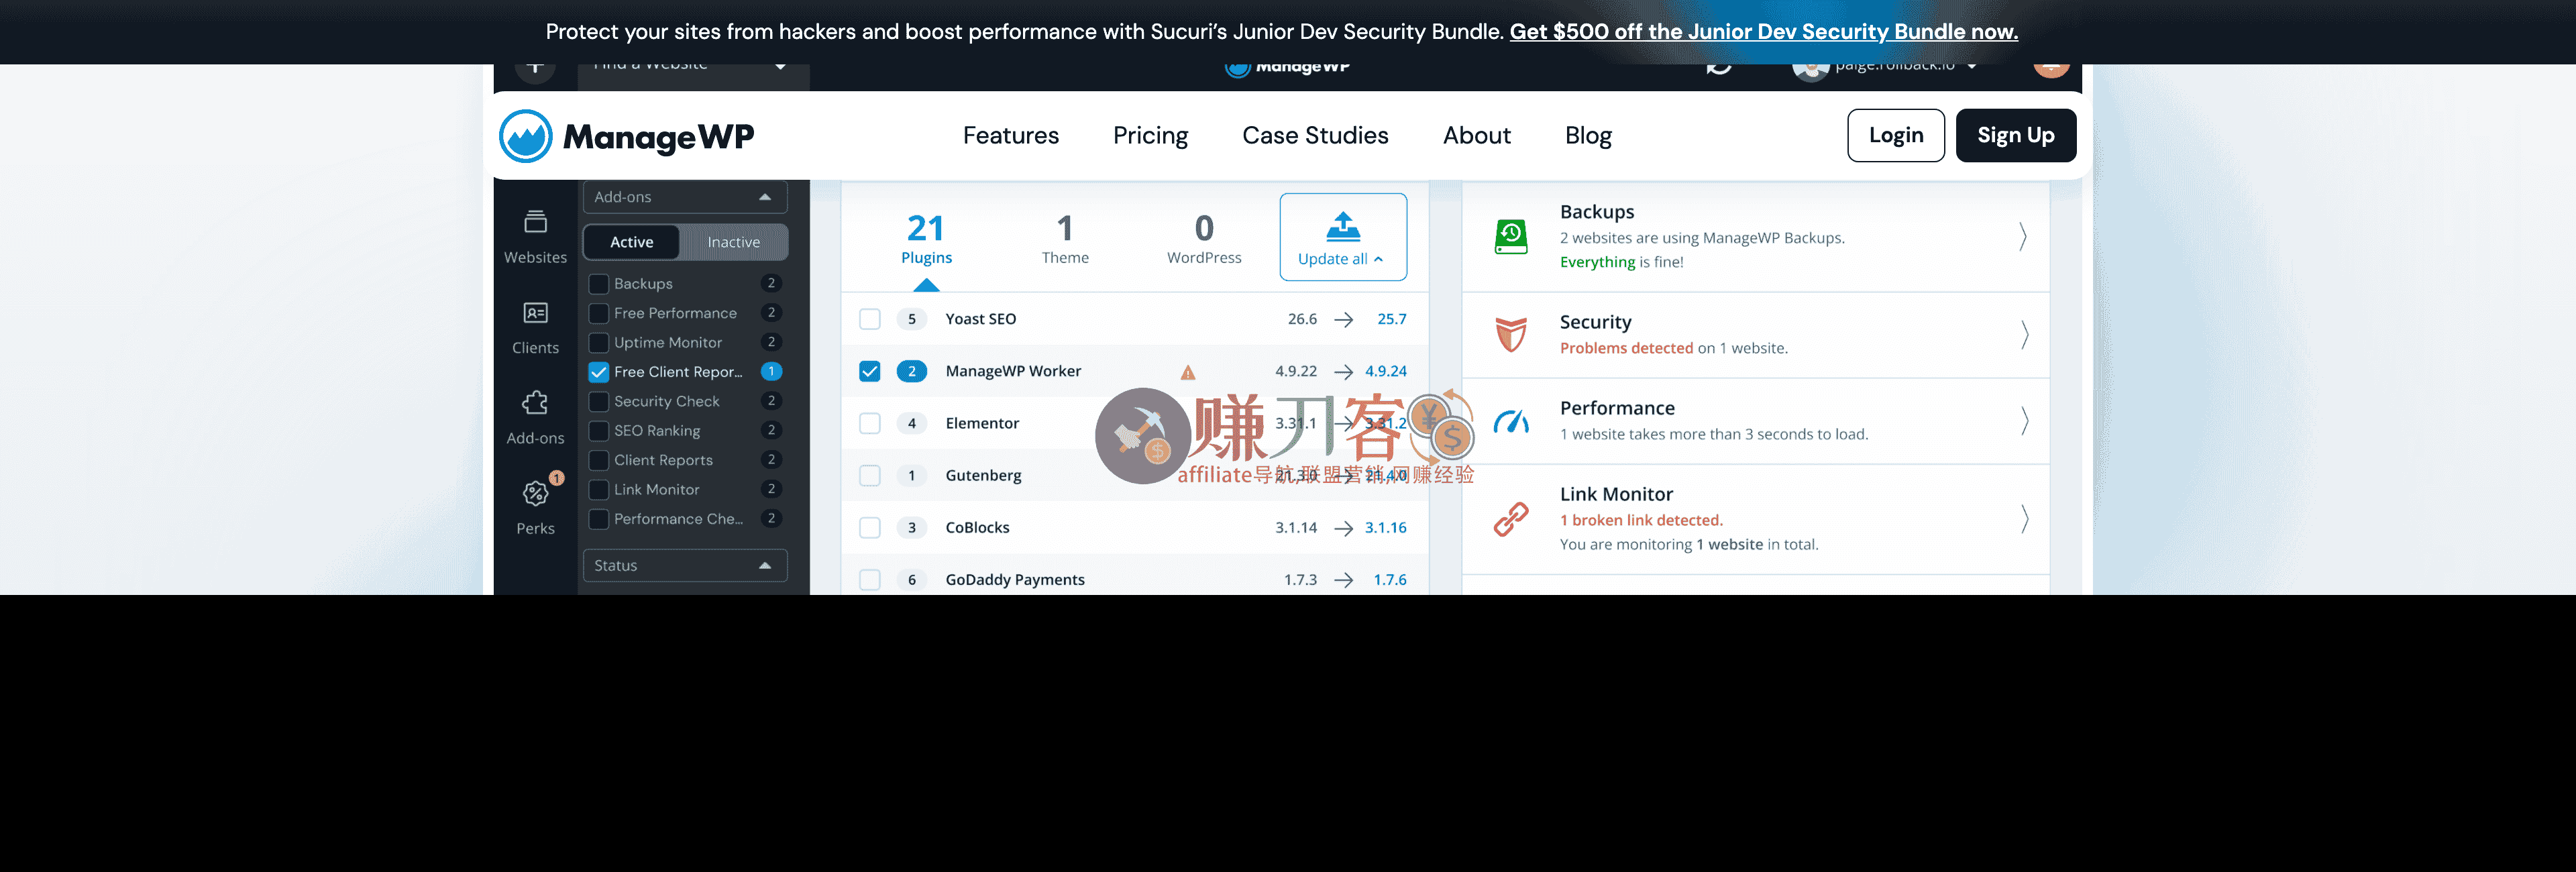Open the Clients sidebar icon

click(535, 313)
